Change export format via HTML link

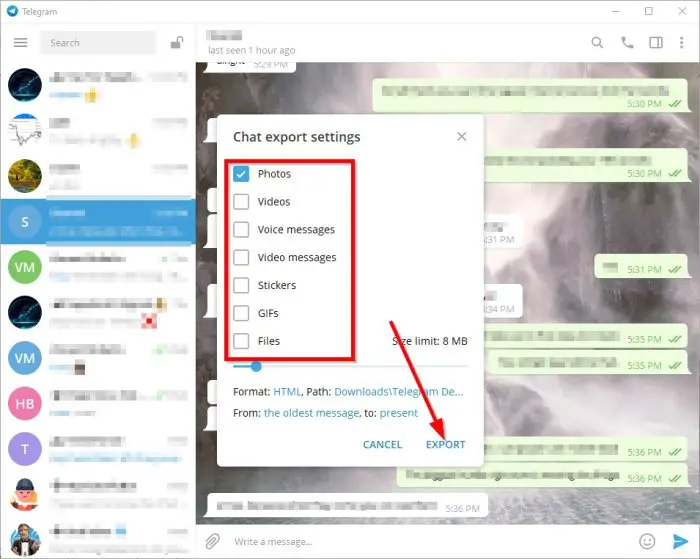point(287,392)
